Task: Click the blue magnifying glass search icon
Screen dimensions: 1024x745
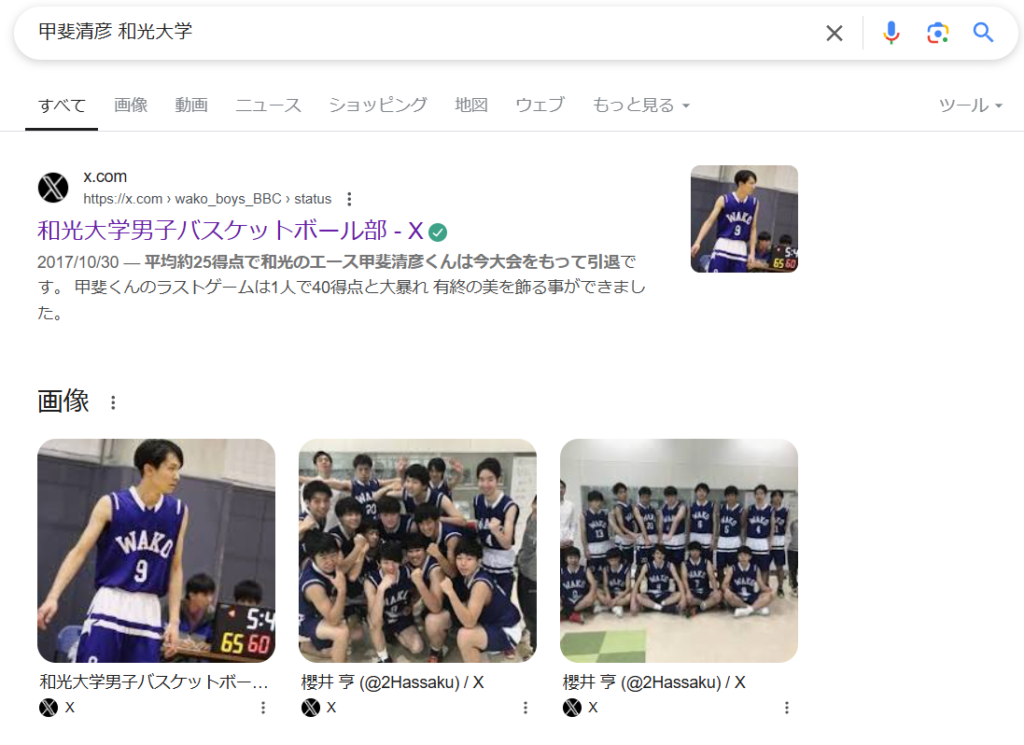Action: point(983,33)
